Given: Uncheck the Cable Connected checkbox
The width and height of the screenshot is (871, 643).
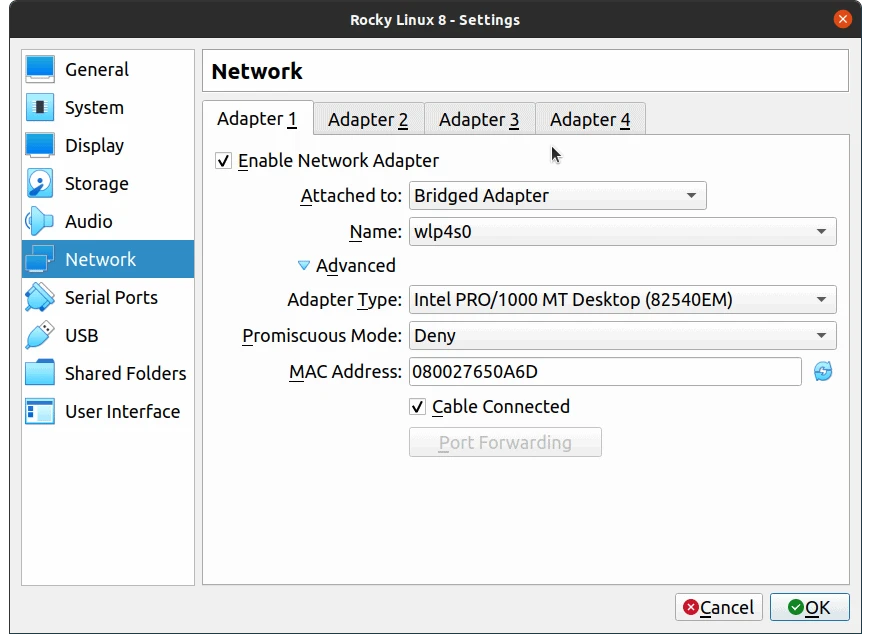Looking at the screenshot, I should coord(417,407).
